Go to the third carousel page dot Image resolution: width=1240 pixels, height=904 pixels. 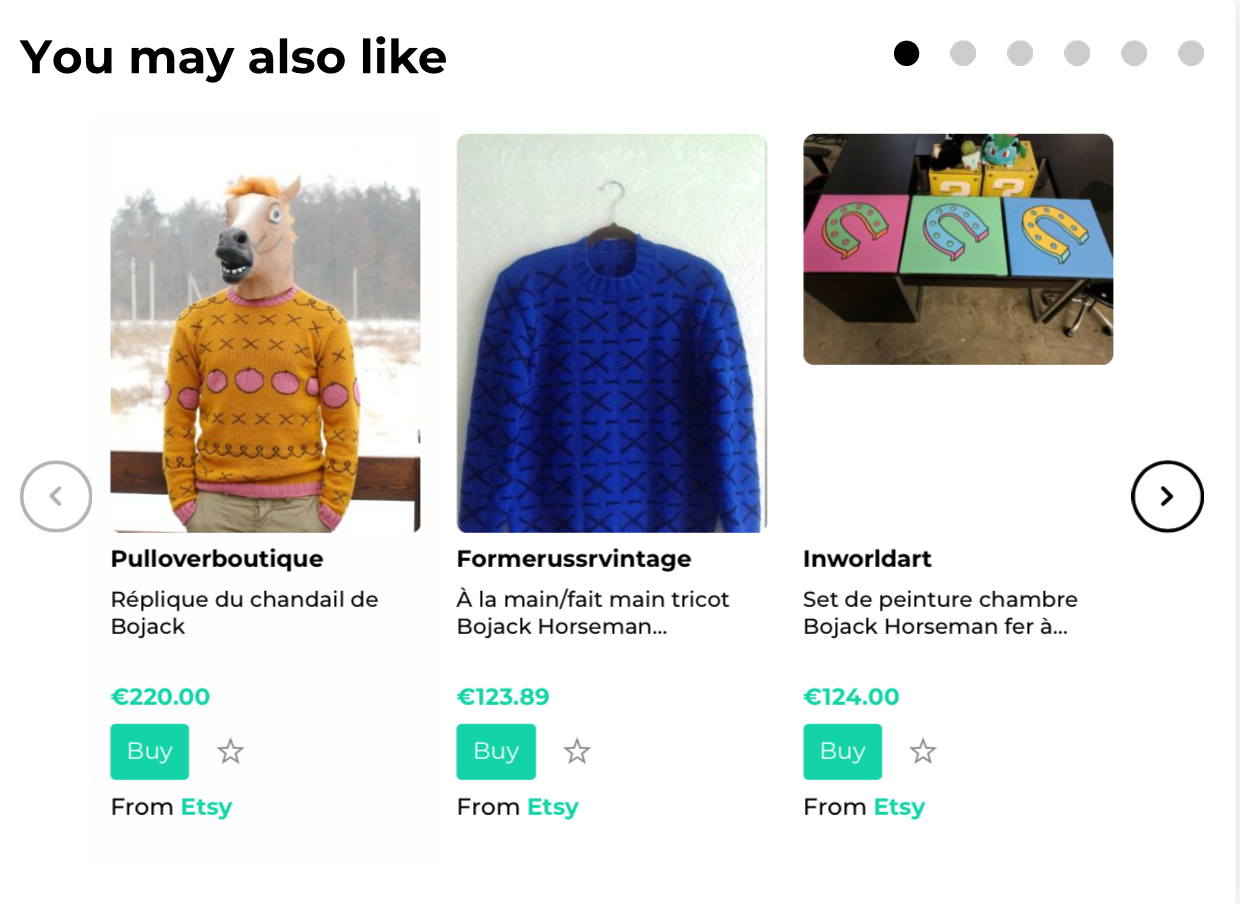point(1020,53)
